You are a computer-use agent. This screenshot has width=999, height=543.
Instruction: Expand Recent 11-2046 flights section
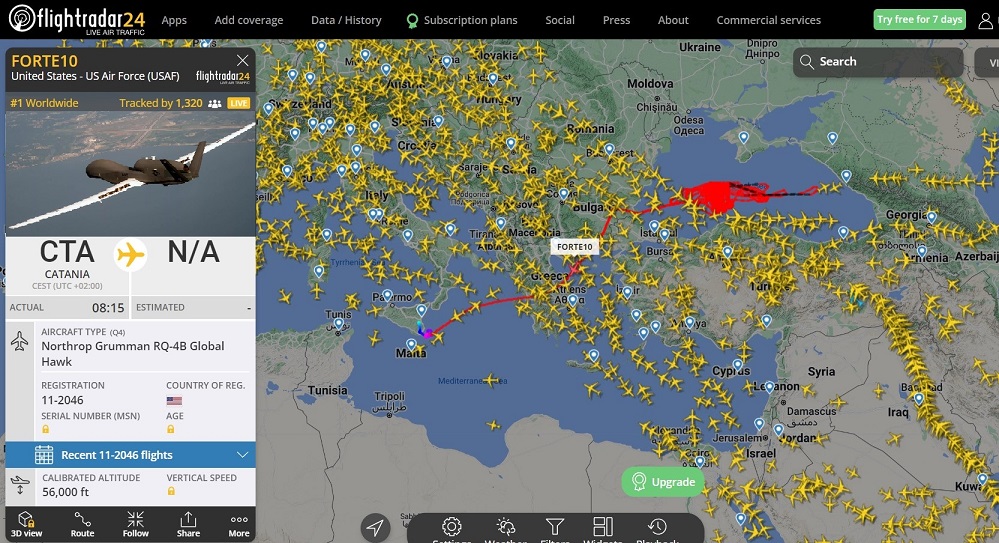click(x=131, y=455)
